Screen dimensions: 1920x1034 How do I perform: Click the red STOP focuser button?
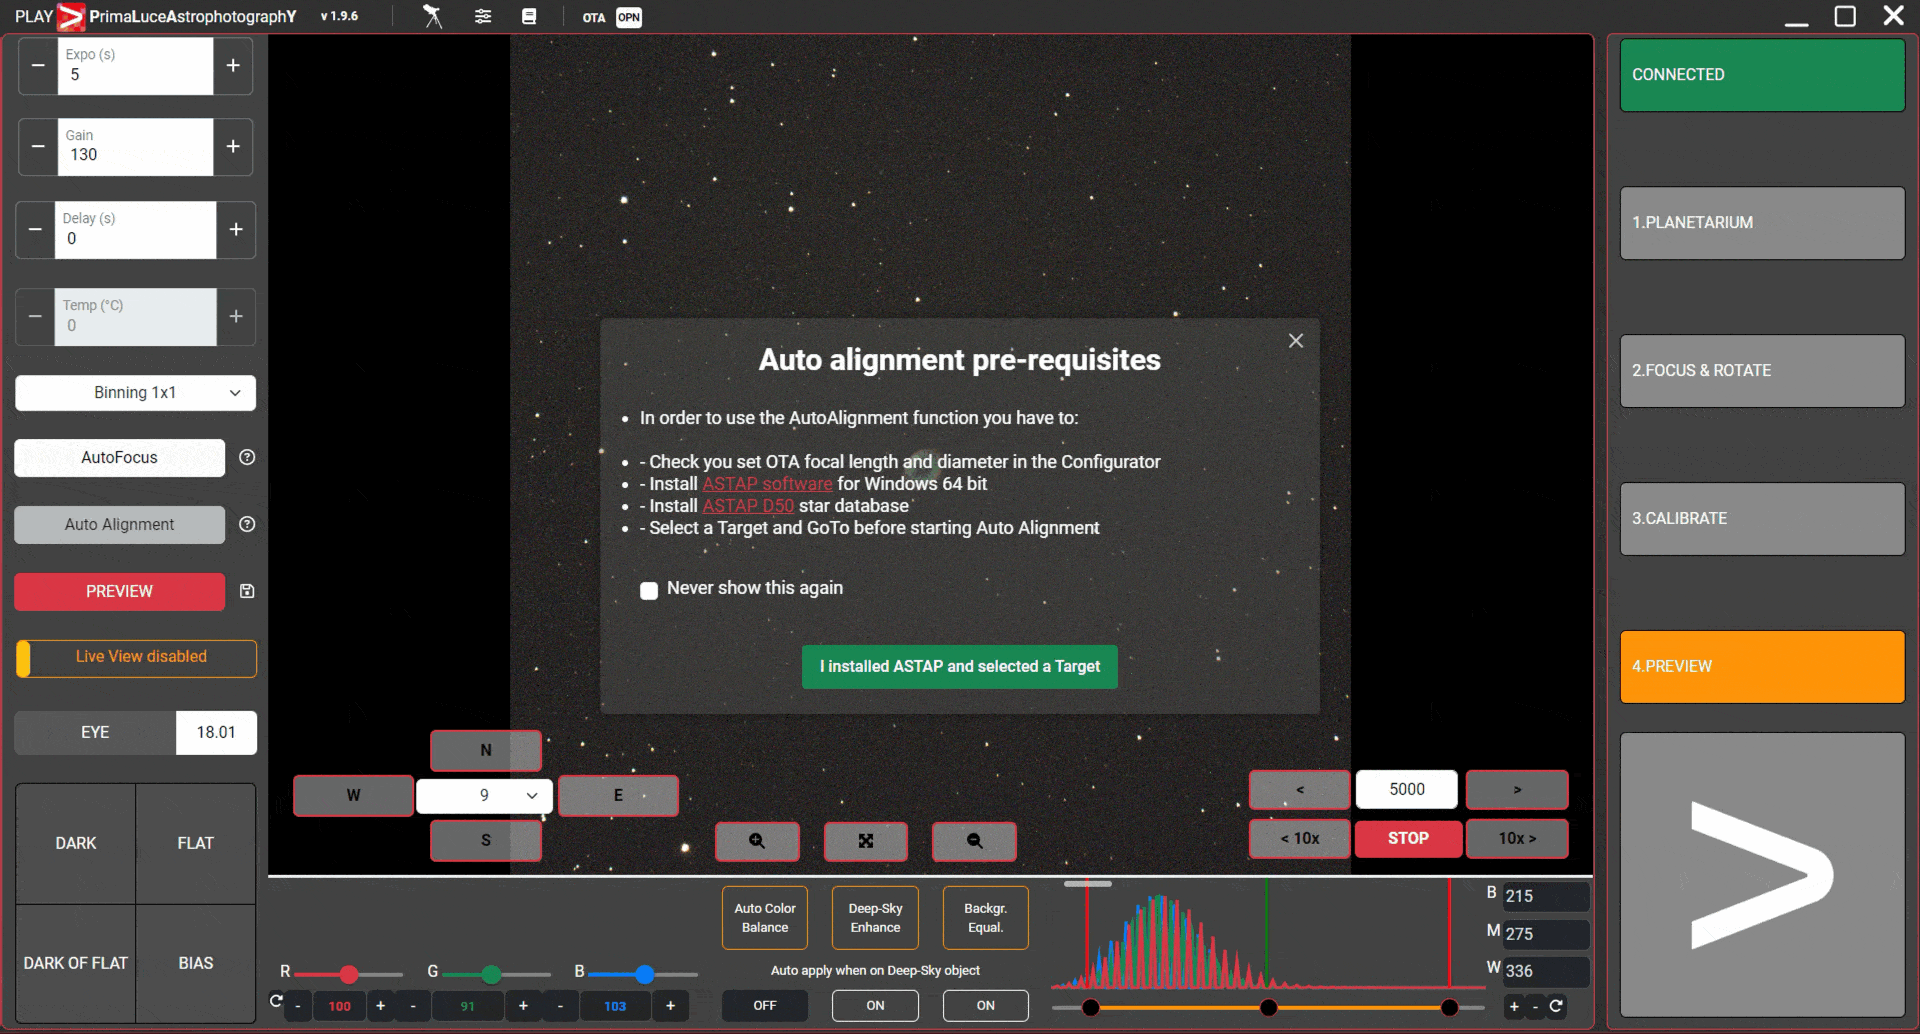pos(1408,839)
